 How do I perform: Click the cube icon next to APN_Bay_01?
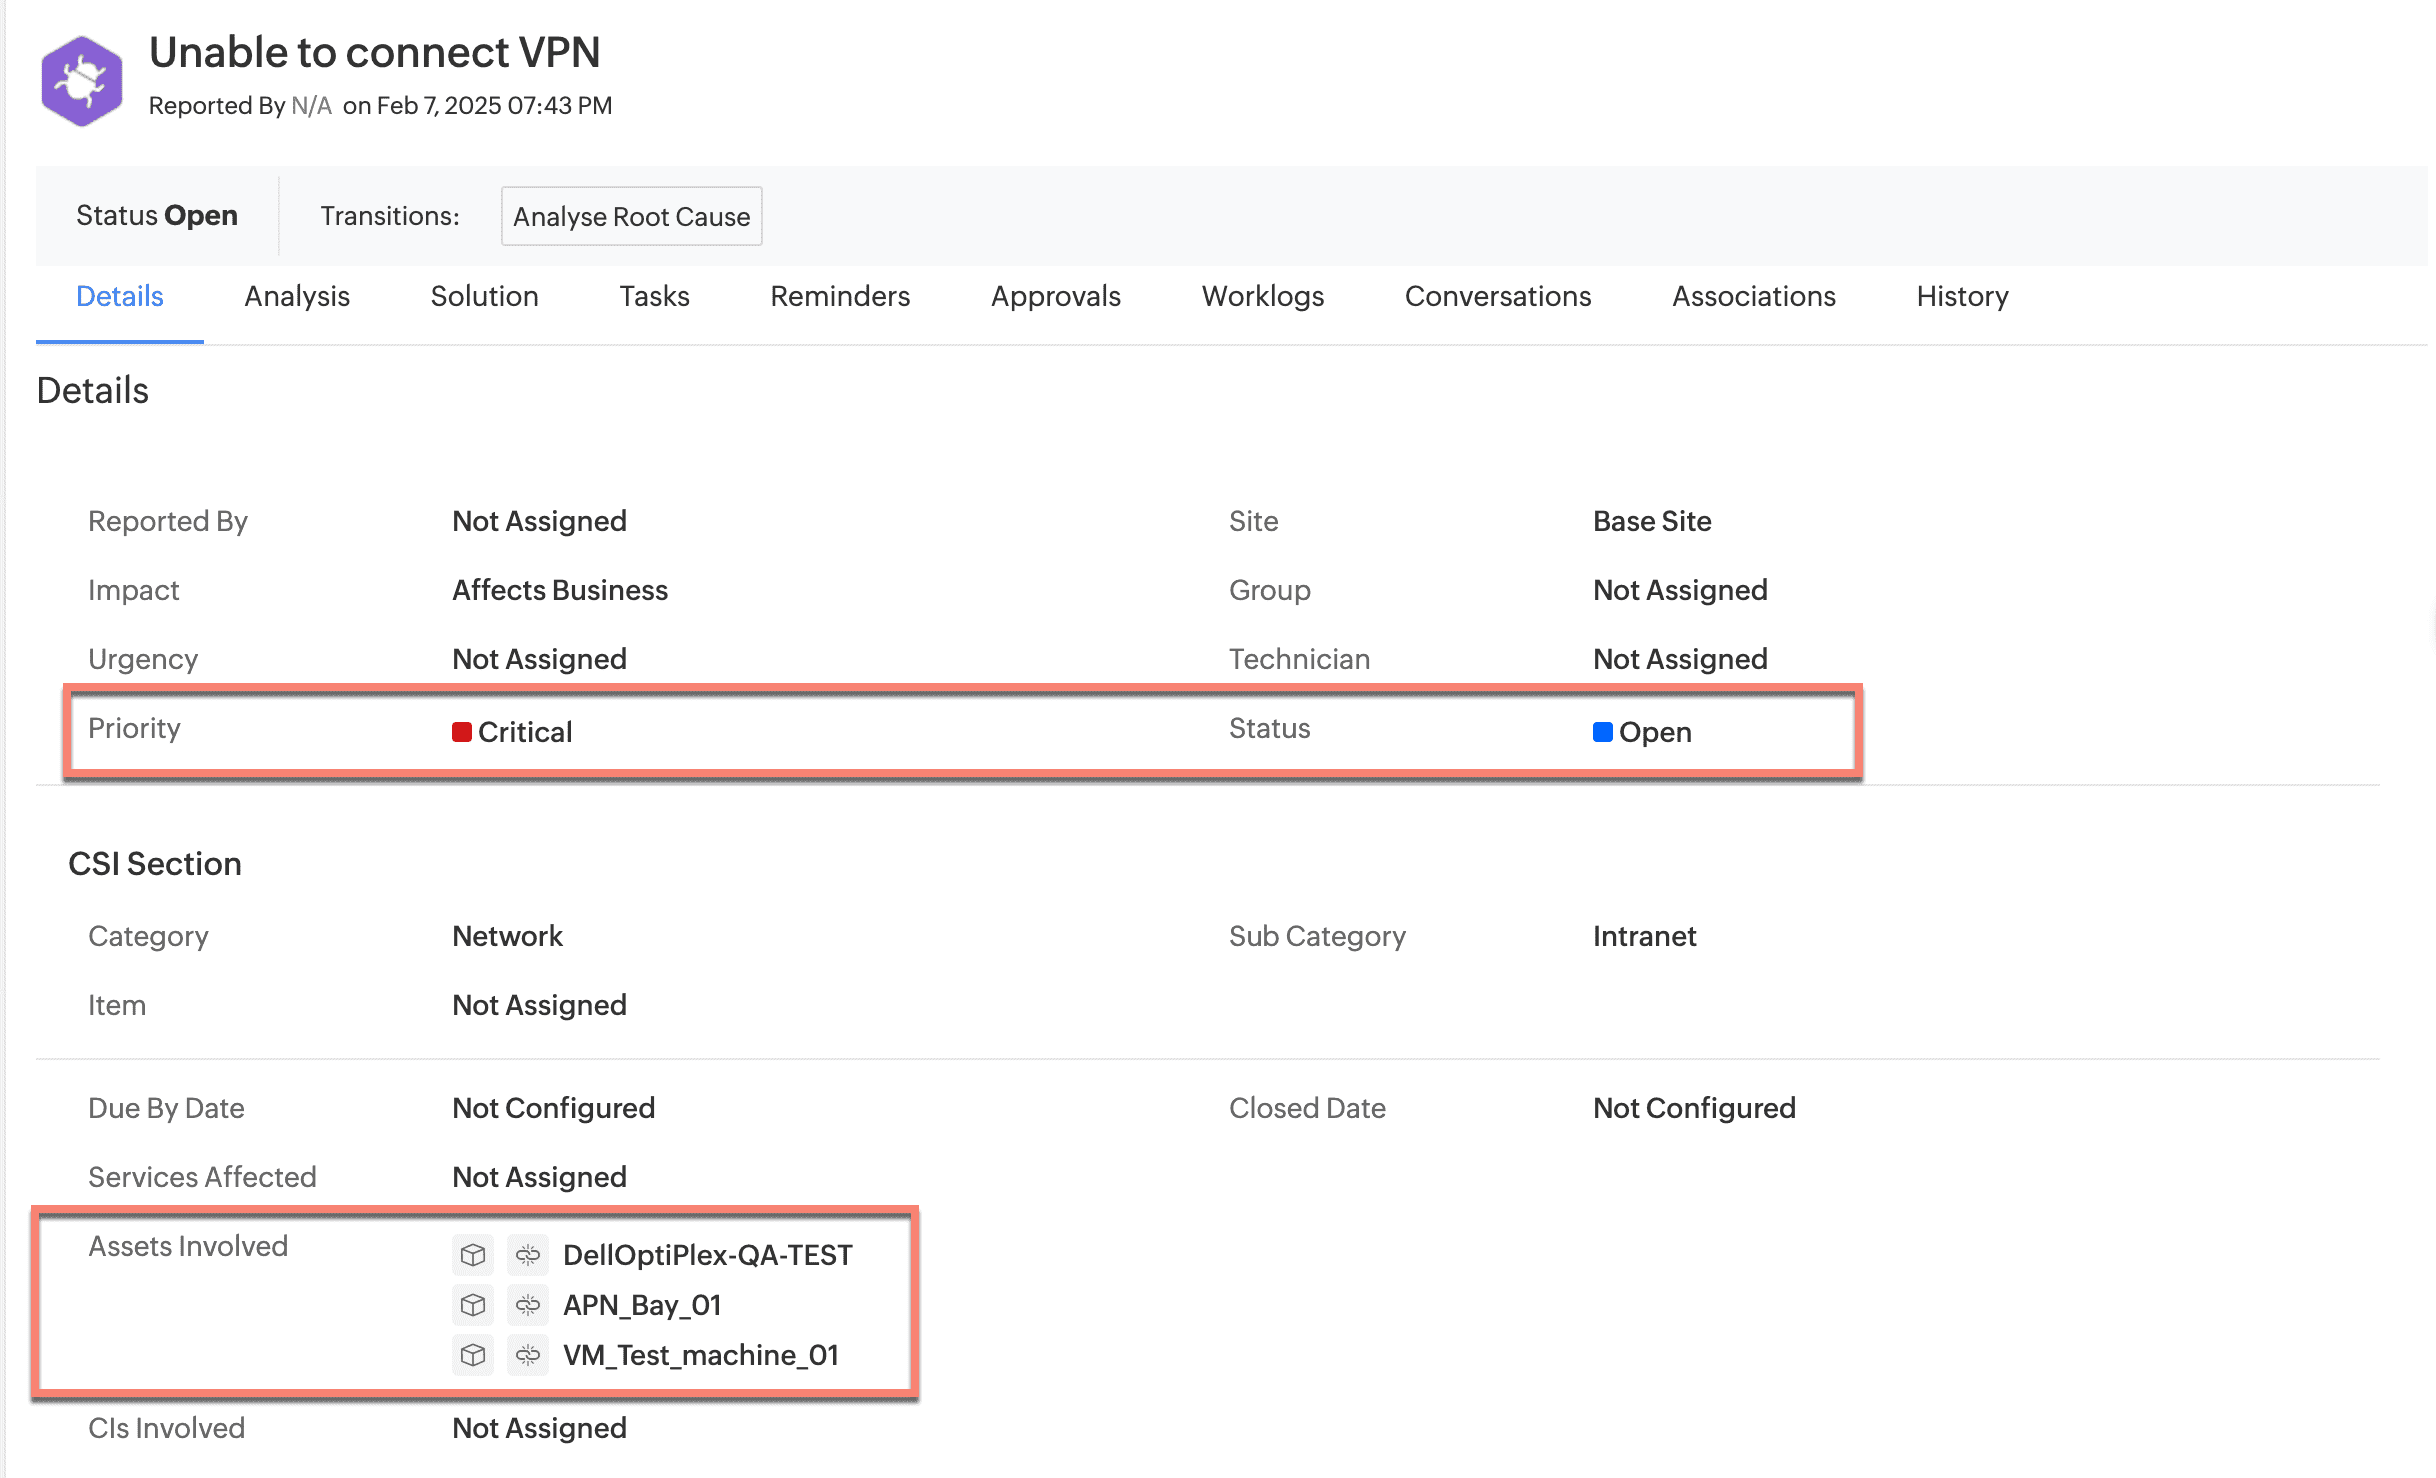[472, 1305]
